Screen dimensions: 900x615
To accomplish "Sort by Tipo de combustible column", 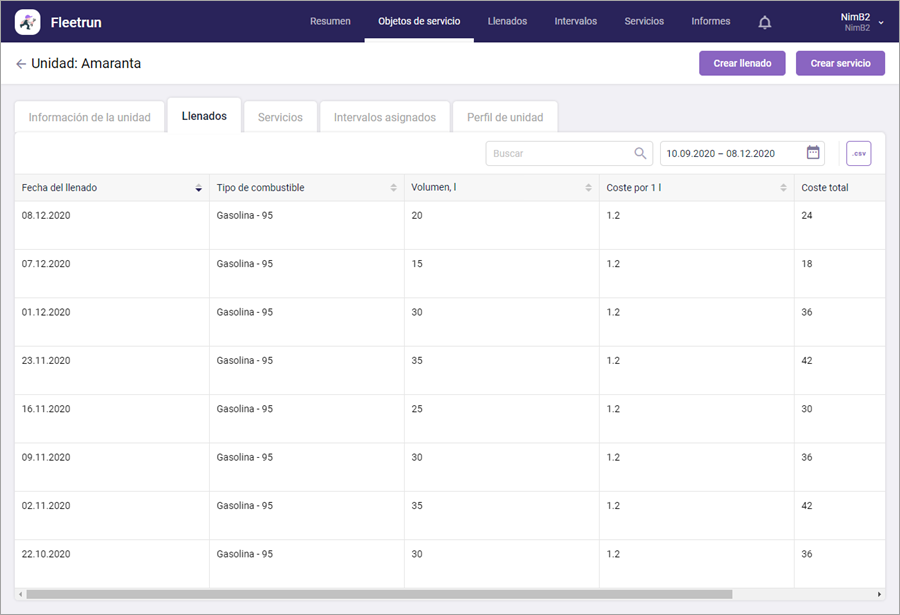I will click(x=393, y=188).
